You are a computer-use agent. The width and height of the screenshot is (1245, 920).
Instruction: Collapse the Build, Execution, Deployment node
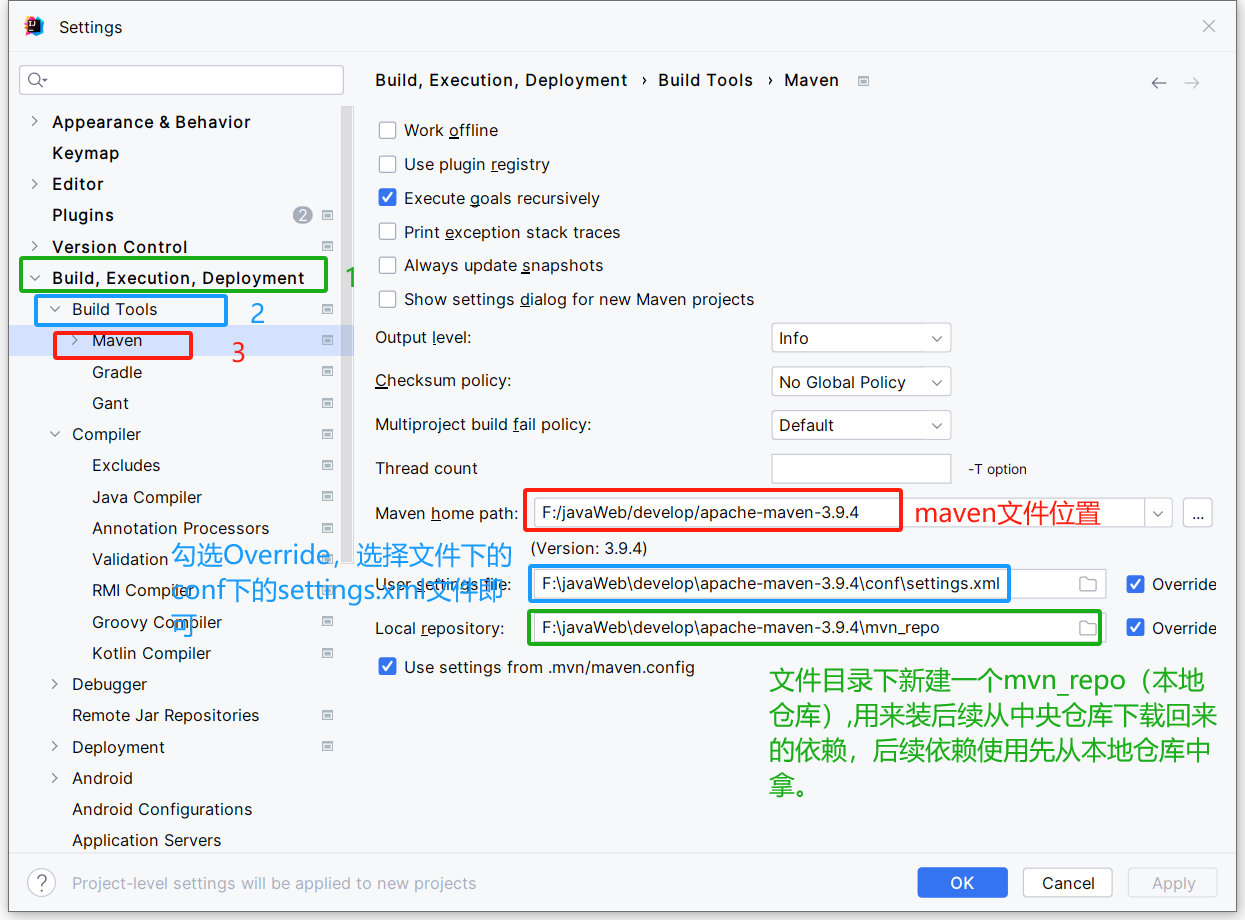pyautogui.click(x=35, y=278)
